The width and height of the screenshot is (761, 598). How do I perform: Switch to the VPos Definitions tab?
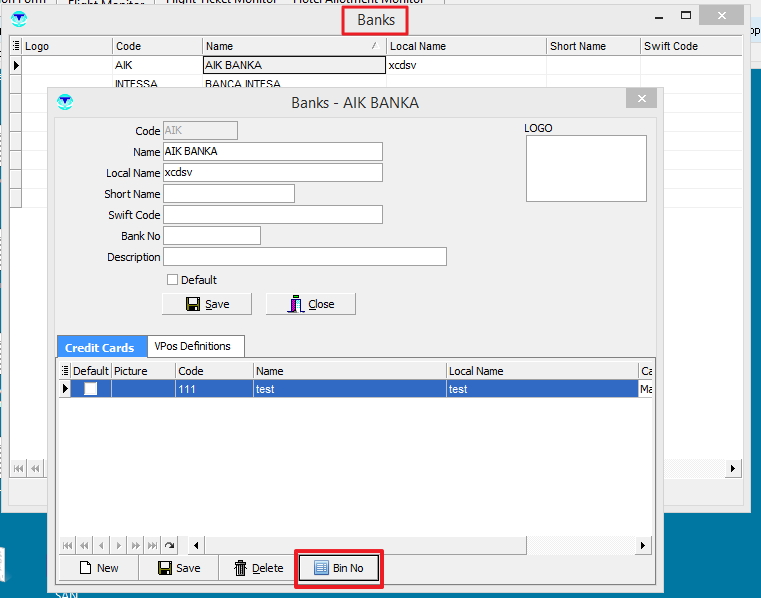click(192, 346)
